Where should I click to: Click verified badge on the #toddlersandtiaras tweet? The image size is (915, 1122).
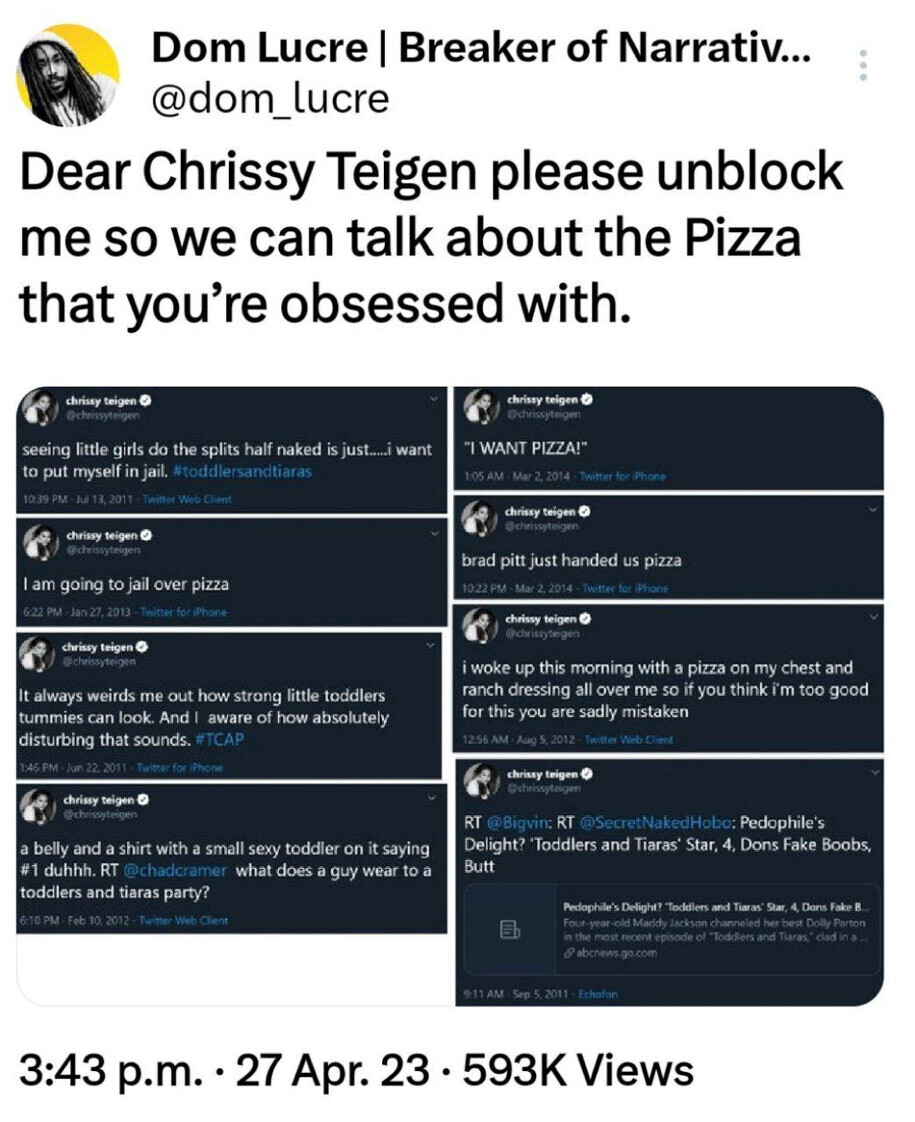[147, 401]
